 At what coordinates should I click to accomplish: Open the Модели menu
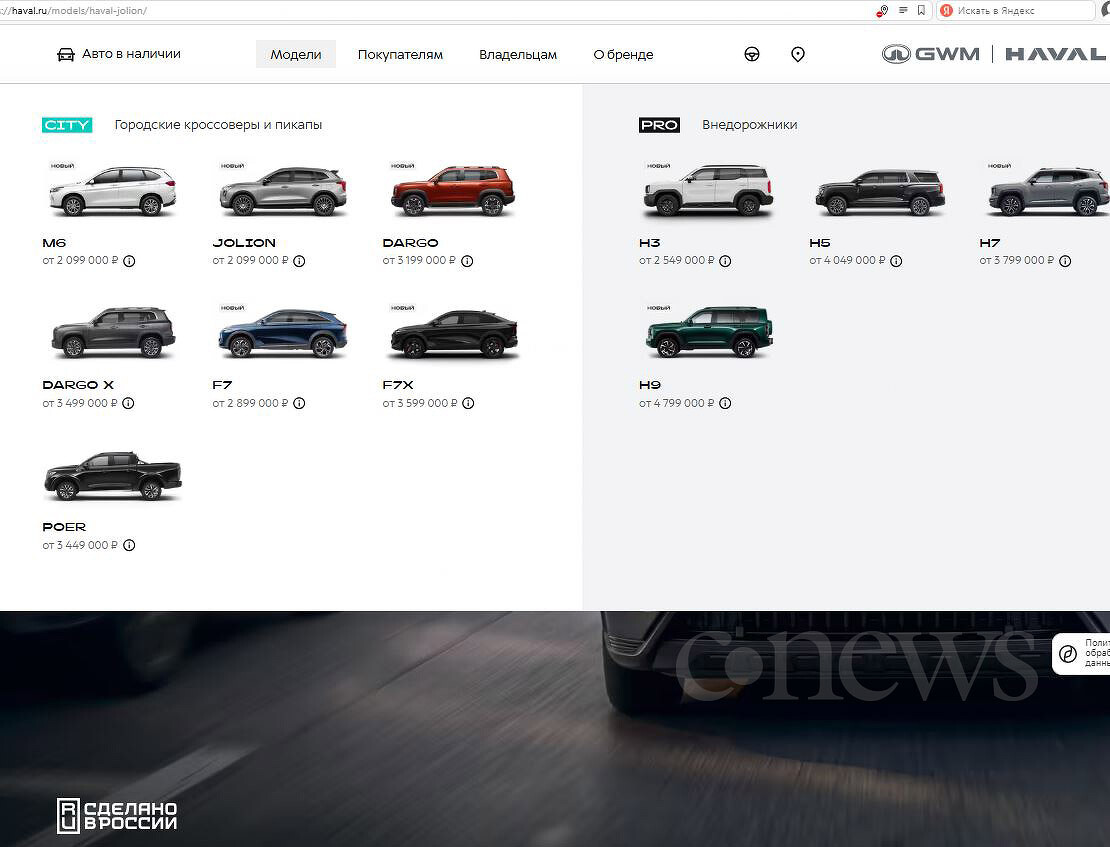click(x=296, y=55)
